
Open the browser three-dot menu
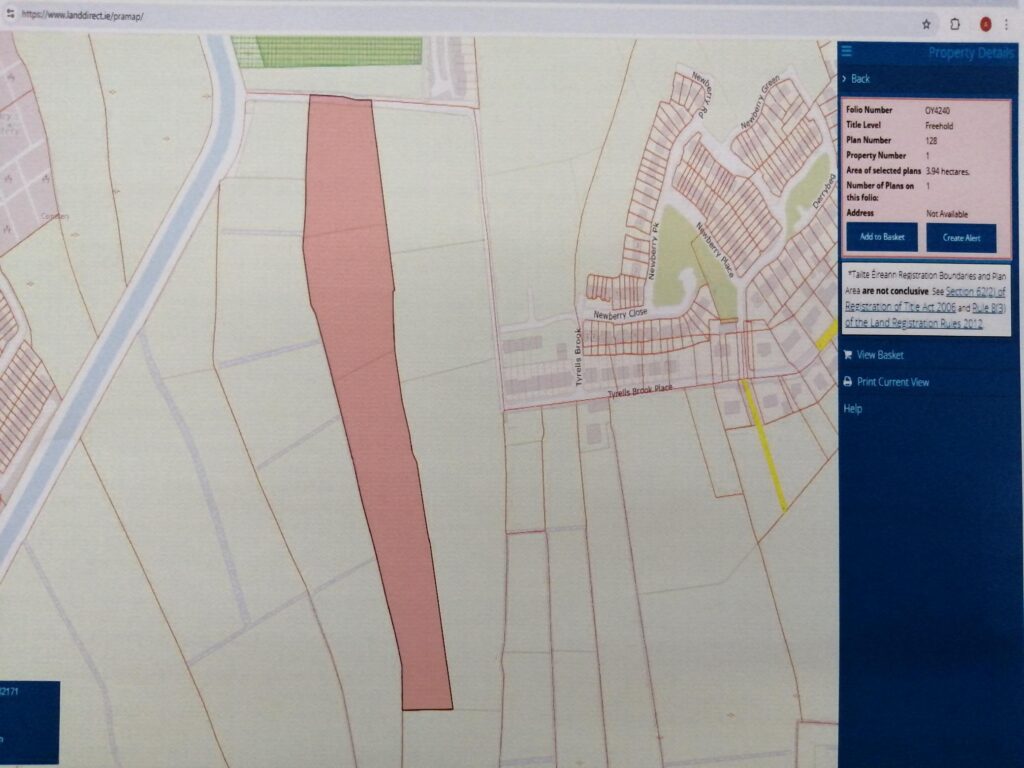tap(1006, 23)
